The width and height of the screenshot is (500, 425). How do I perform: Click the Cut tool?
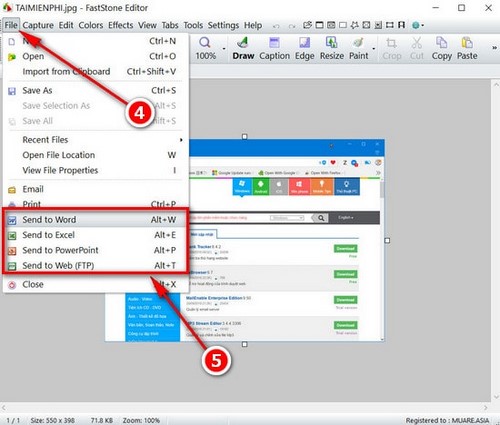[417, 48]
